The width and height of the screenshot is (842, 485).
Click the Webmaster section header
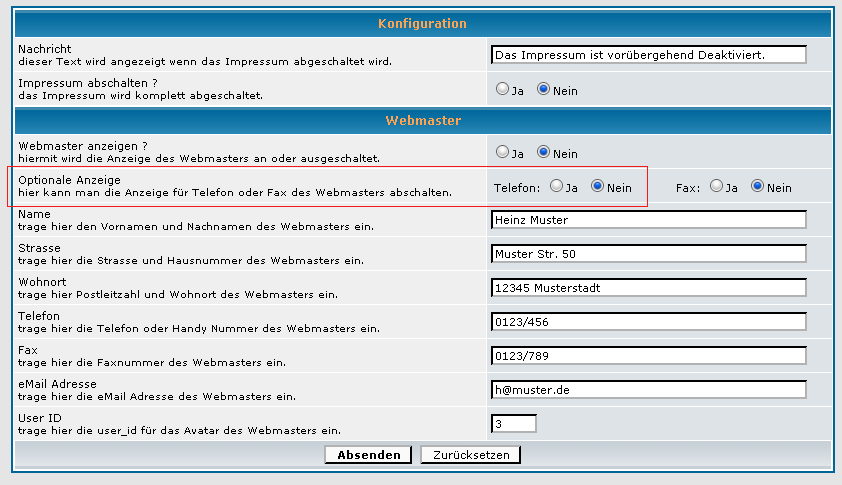(421, 121)
